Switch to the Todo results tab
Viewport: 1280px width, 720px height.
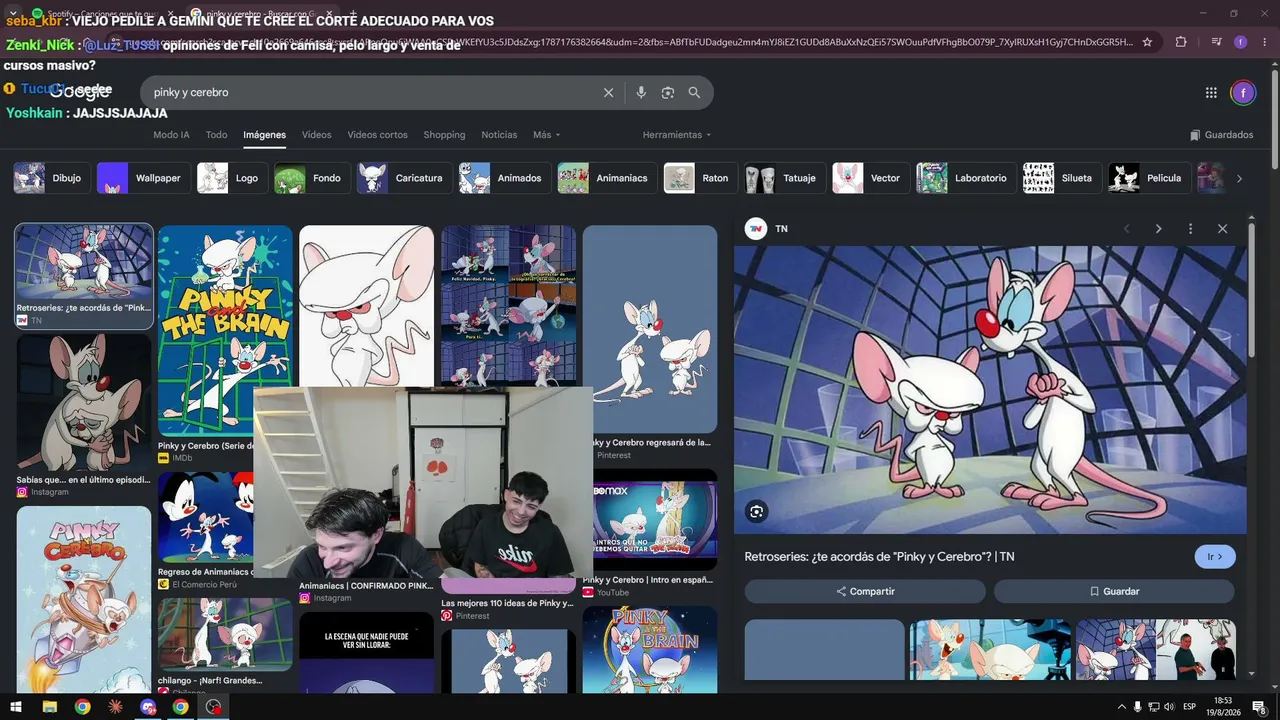point(216,135)
